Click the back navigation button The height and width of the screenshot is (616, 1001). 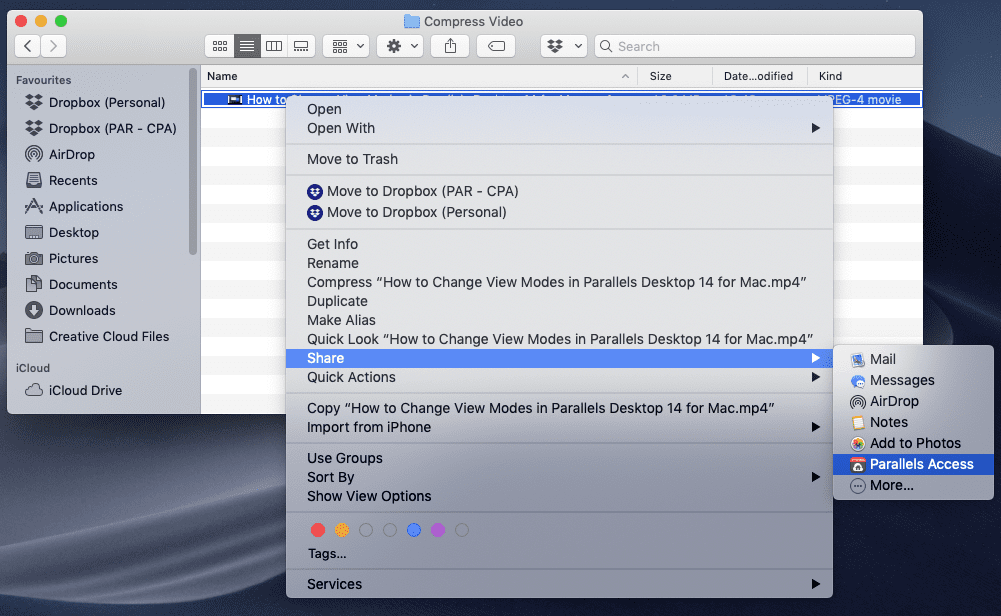[x=26, y=45]
